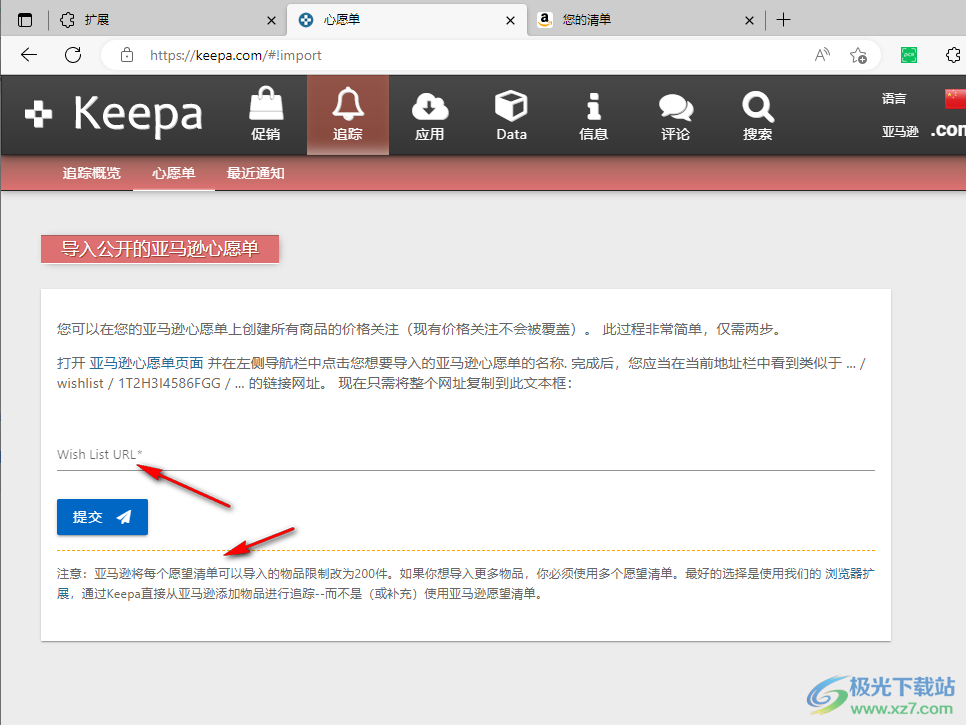Click the 导入公开的亚马逊心愿单 heading
Image resolution: width=966 pixels, height=725 pixels.
coord(160,249)
